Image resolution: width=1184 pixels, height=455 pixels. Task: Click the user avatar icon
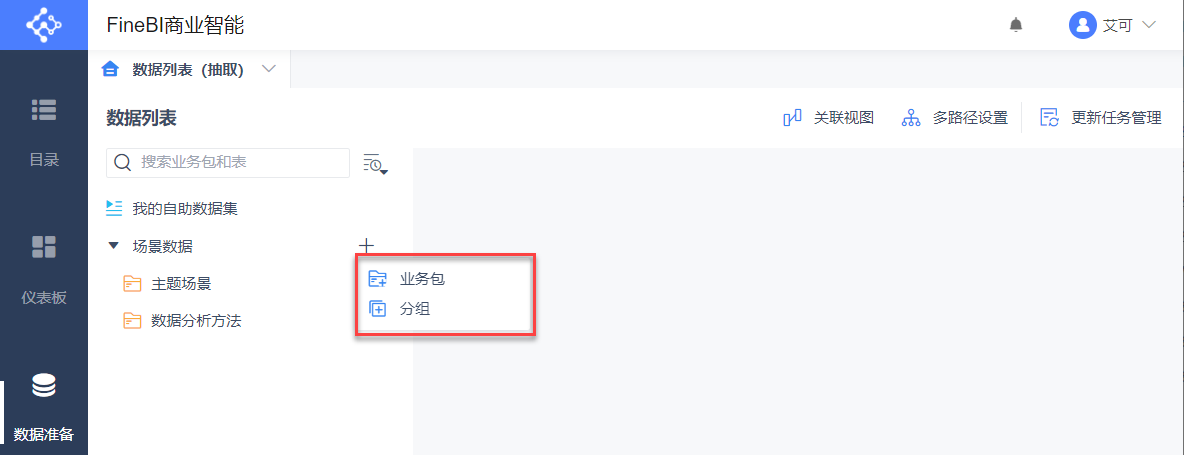click(x=1083, y=25)
